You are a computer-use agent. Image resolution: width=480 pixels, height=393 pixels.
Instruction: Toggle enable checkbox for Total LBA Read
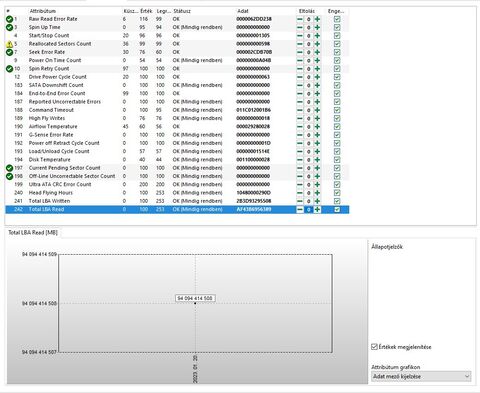click(337, 209)
